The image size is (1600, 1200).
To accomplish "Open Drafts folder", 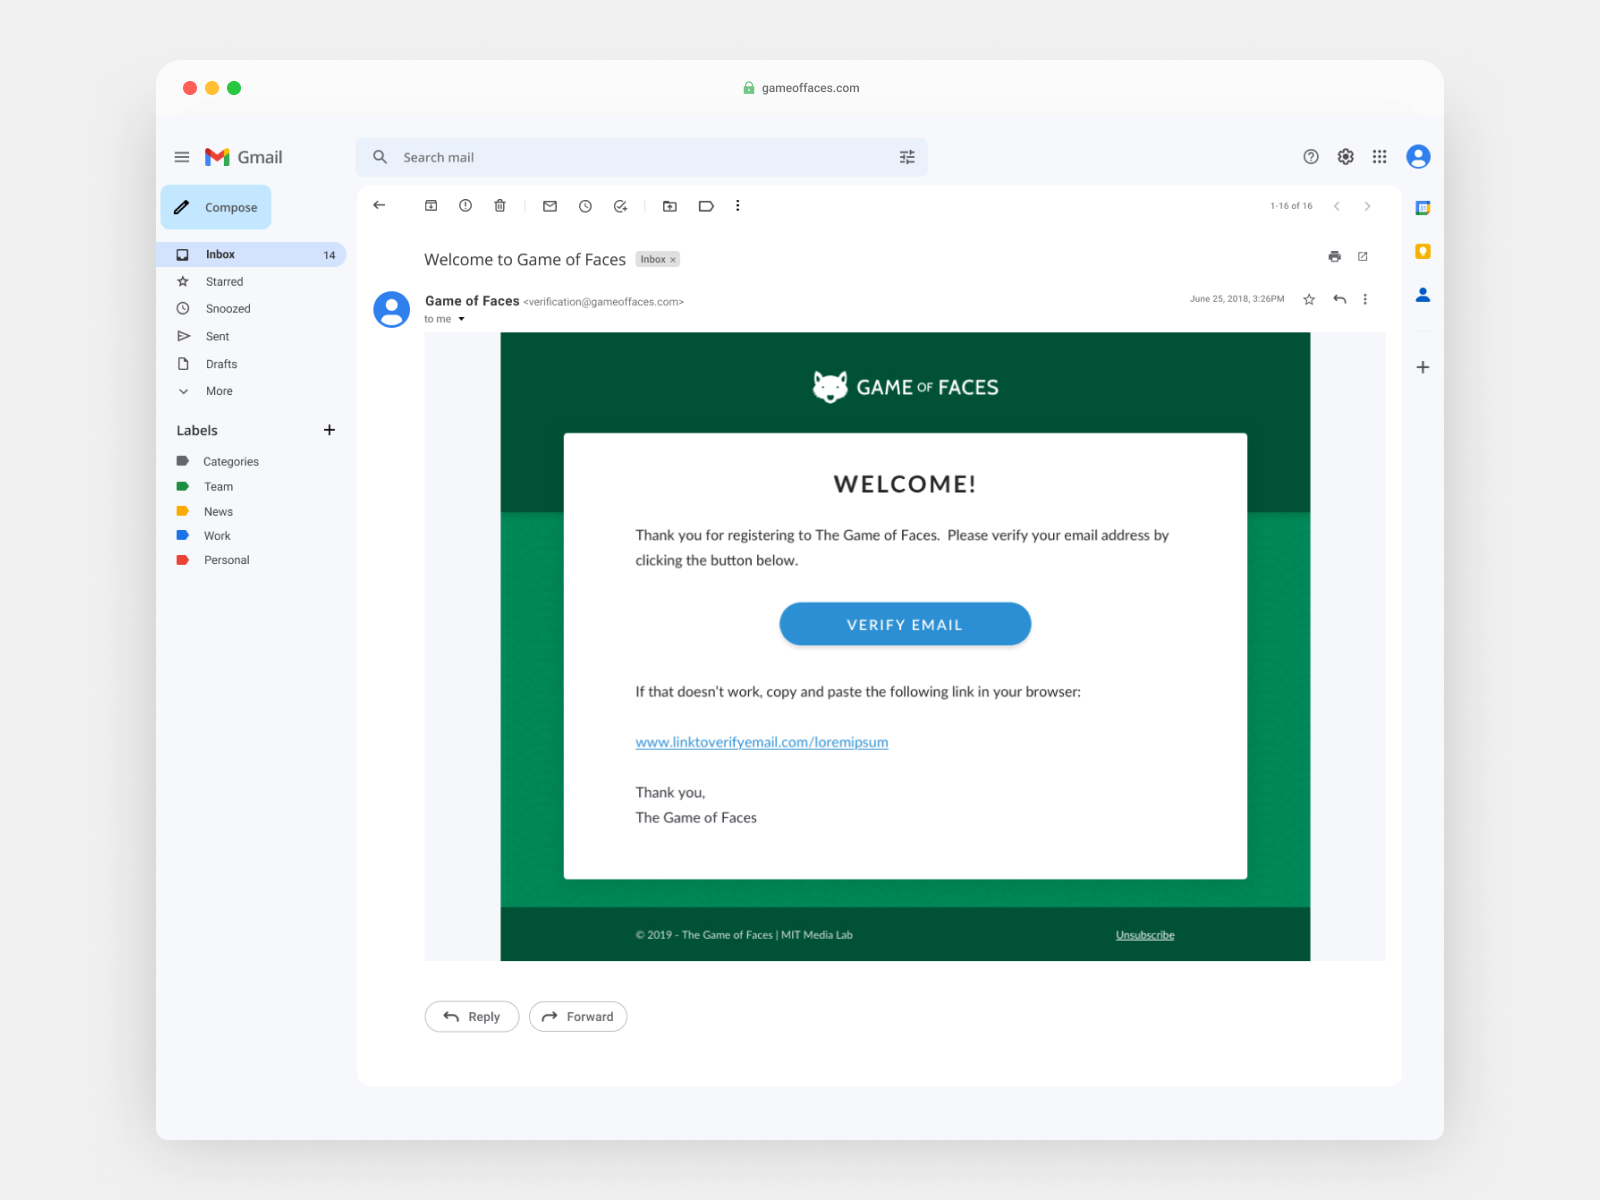I will [221, 364].
